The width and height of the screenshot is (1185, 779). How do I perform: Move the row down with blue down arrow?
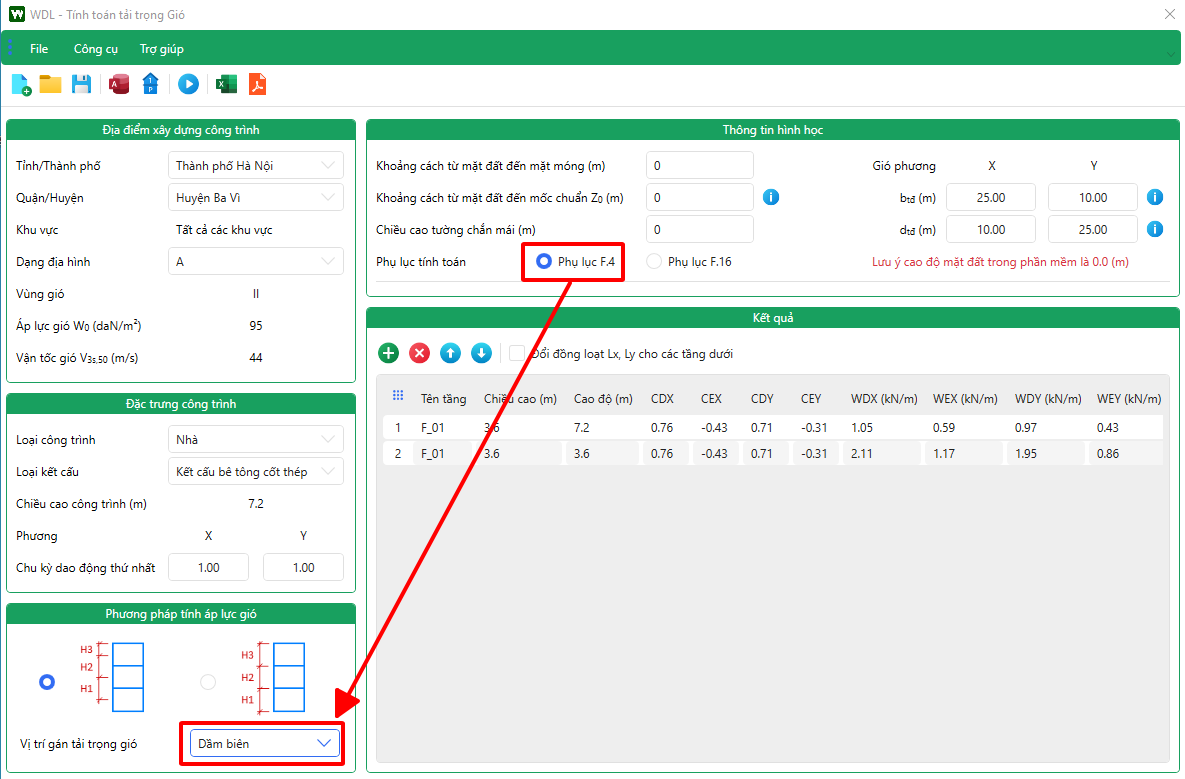pyautogui.click(x=481, y=353)
